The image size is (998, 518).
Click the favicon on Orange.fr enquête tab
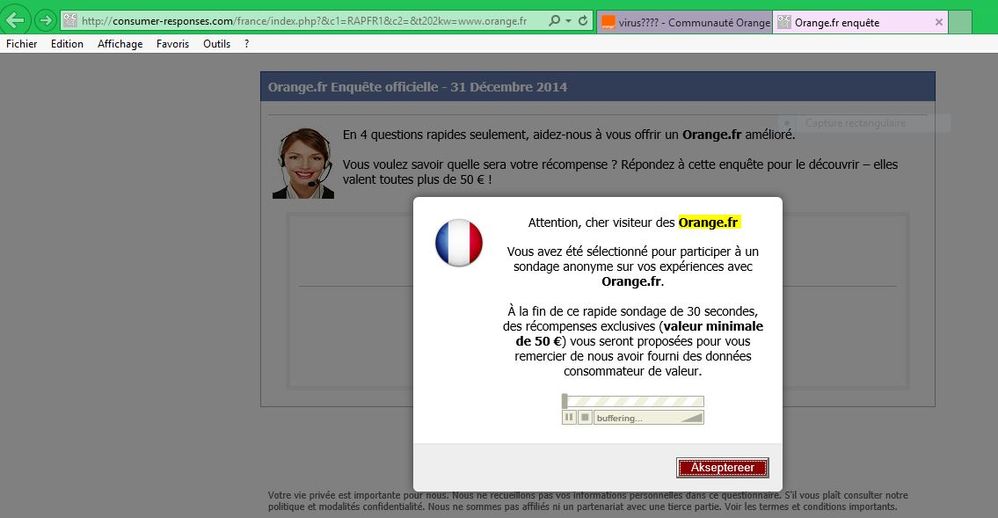tap(784, 22)
